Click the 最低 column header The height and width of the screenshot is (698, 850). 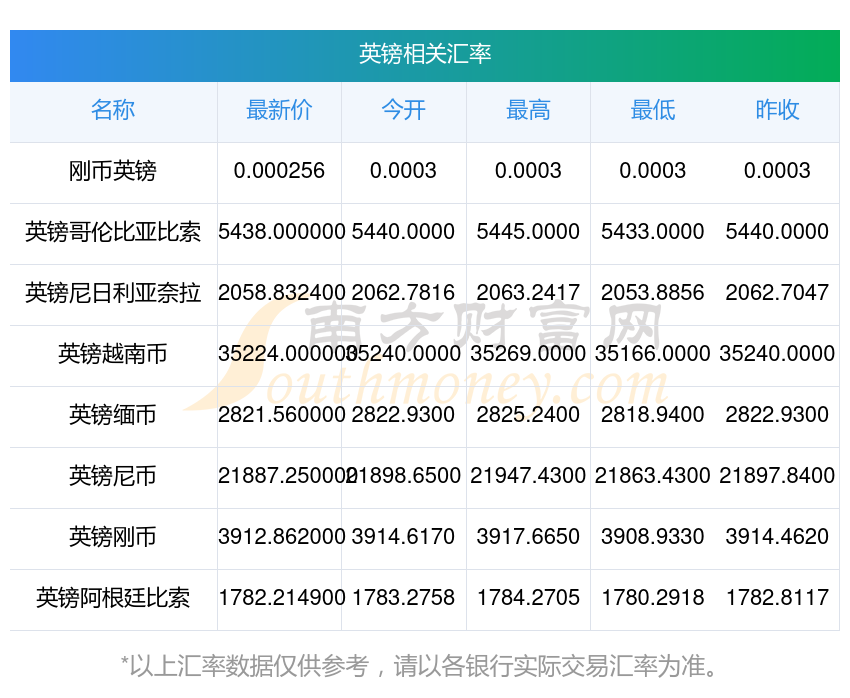(653, 110)
